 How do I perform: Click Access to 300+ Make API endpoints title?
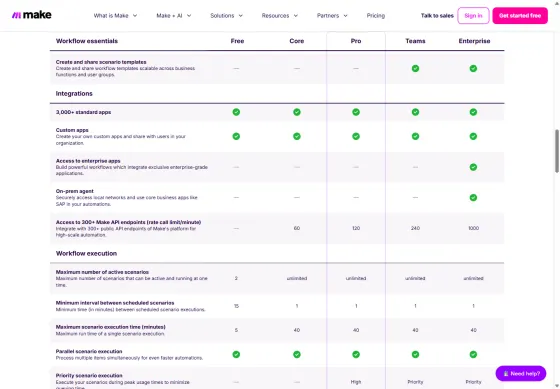pyautogui.click(x=128, y=222)
